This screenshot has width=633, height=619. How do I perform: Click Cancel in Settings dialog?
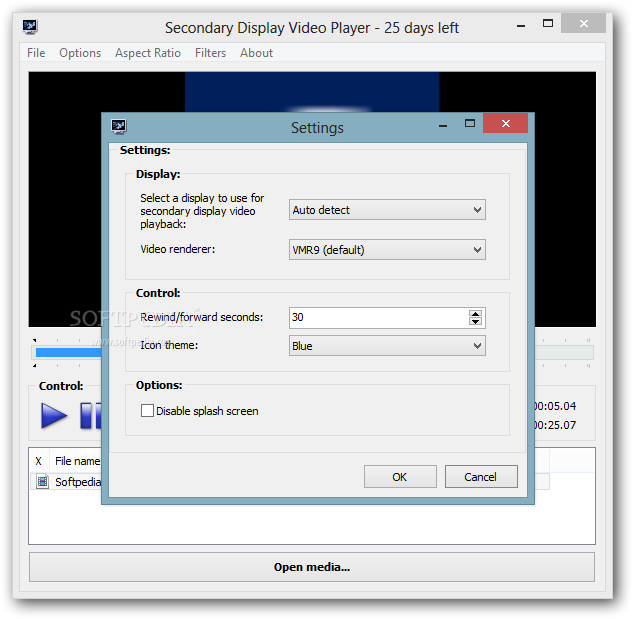click(481, 476)
